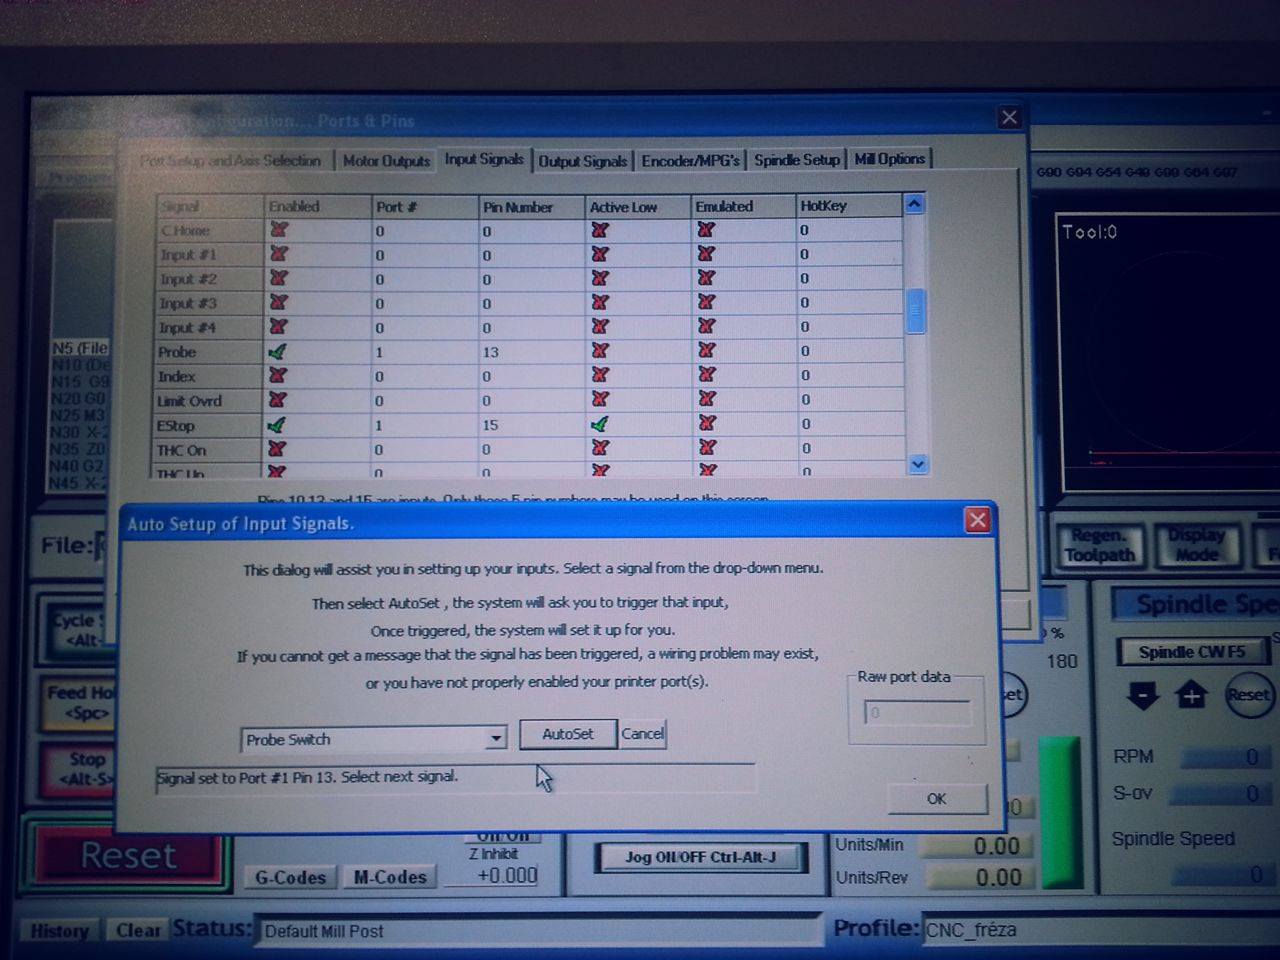Click the spindle speed up arrow icon

coord(1190,695)
